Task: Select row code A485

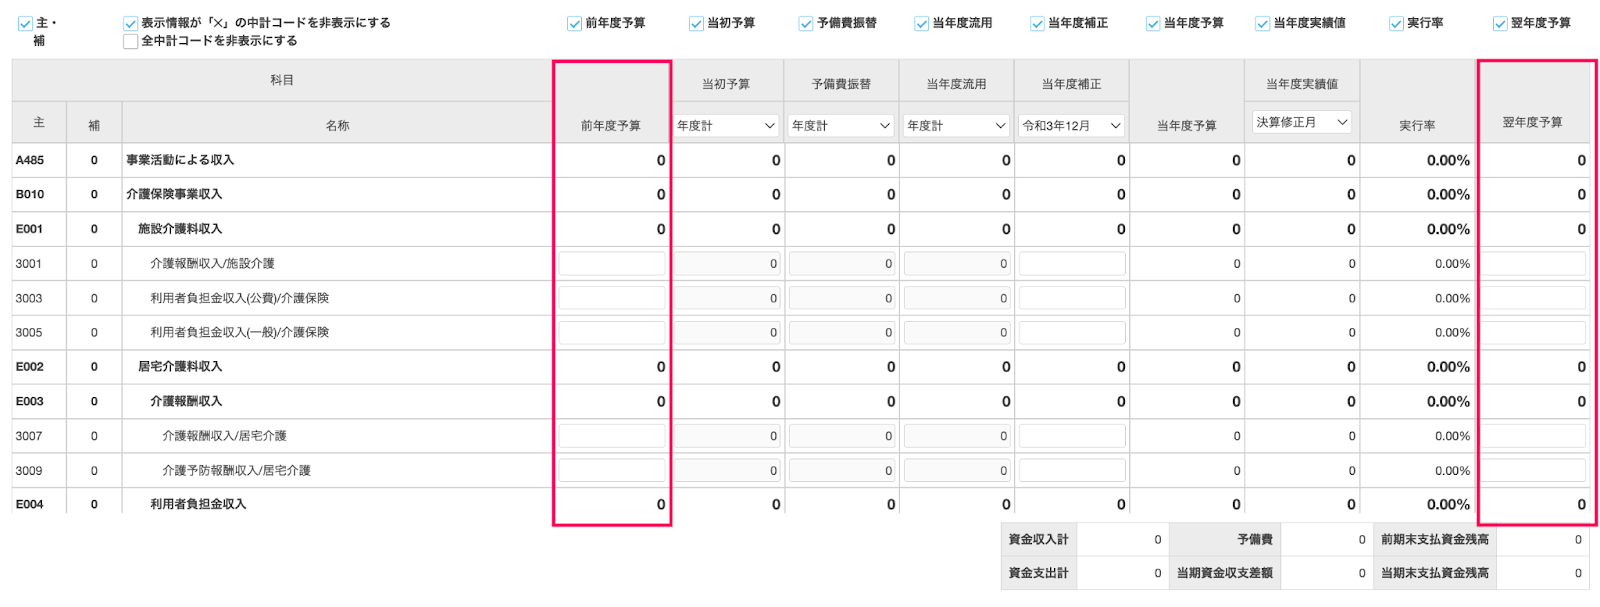Action: (x=30, y=160)
